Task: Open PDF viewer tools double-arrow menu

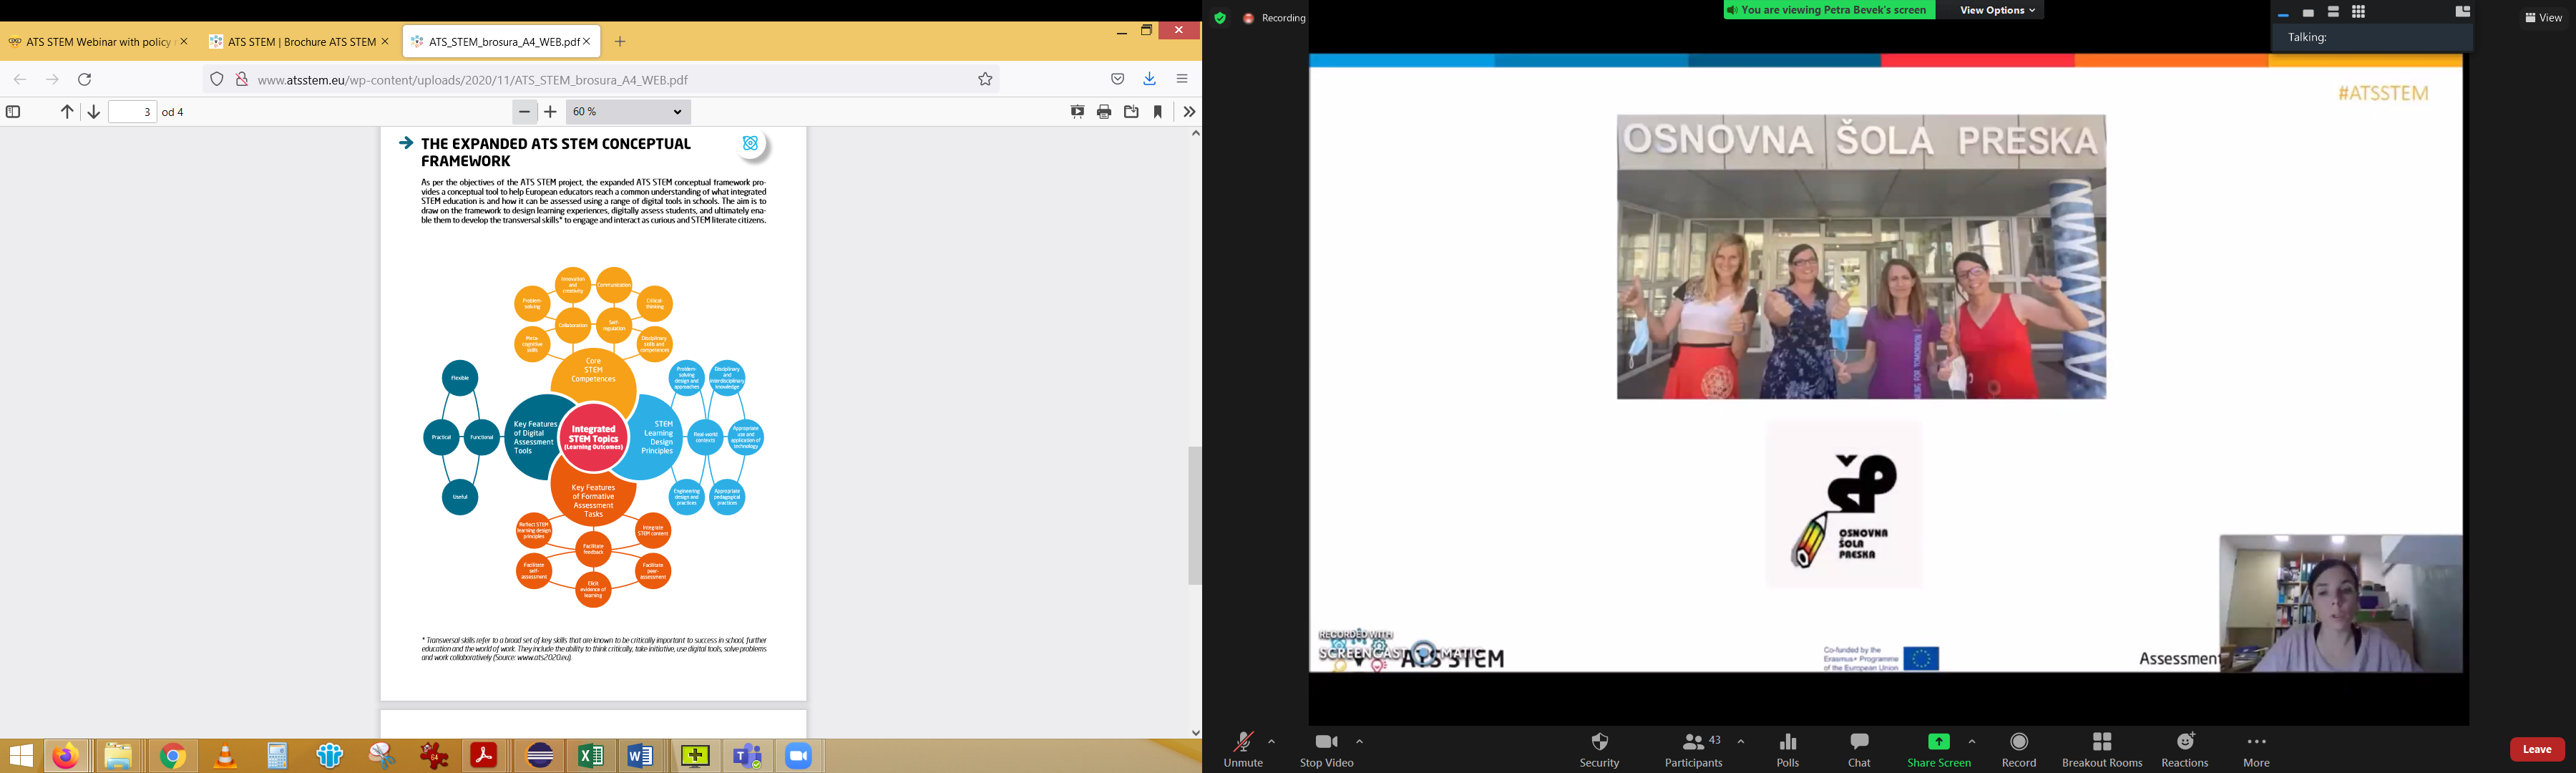Action: coord(1189,112)
